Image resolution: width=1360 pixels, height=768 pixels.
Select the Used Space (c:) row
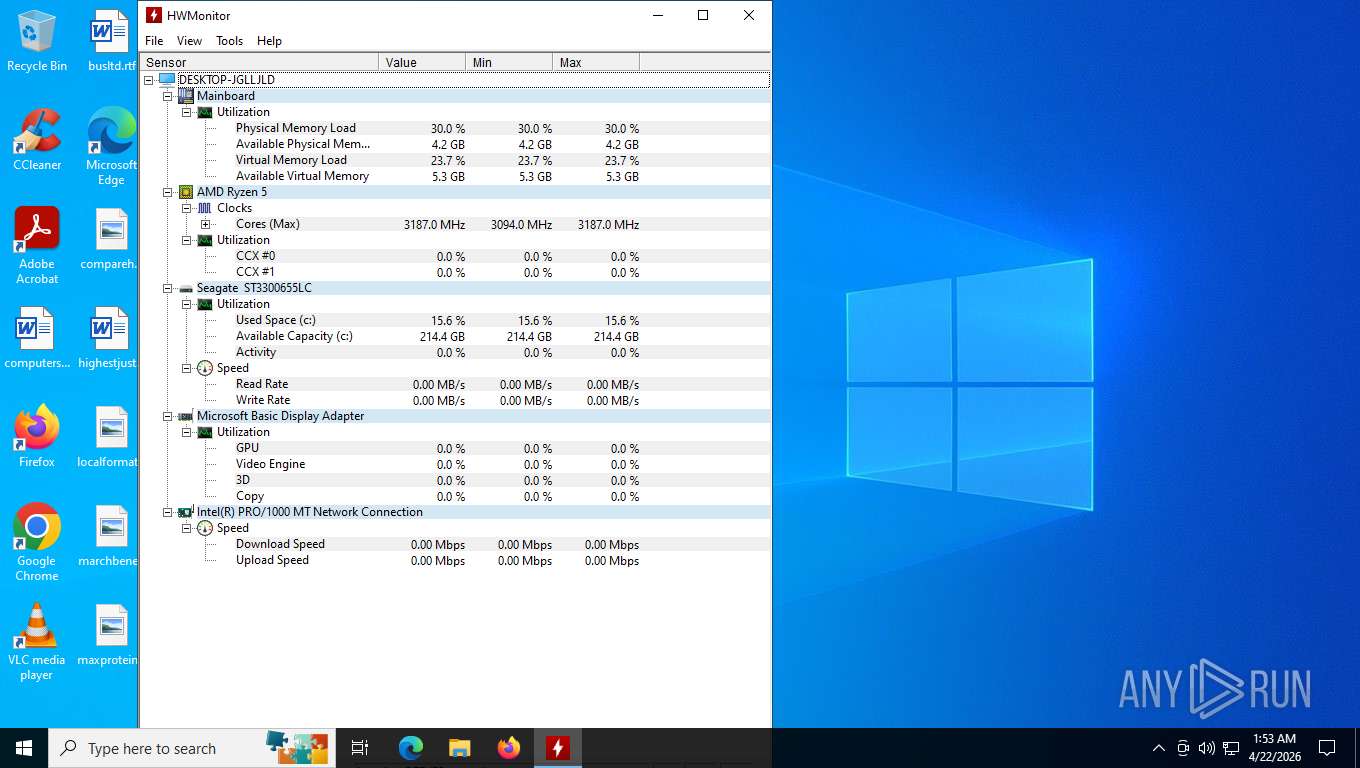456,320
